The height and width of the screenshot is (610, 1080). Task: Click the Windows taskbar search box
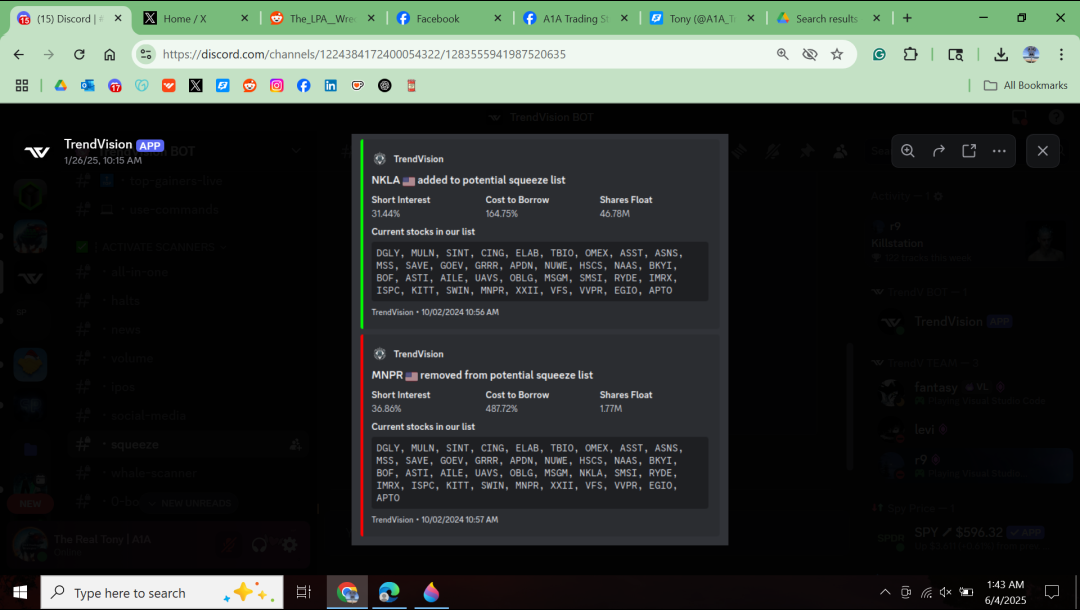pos(162,592)
